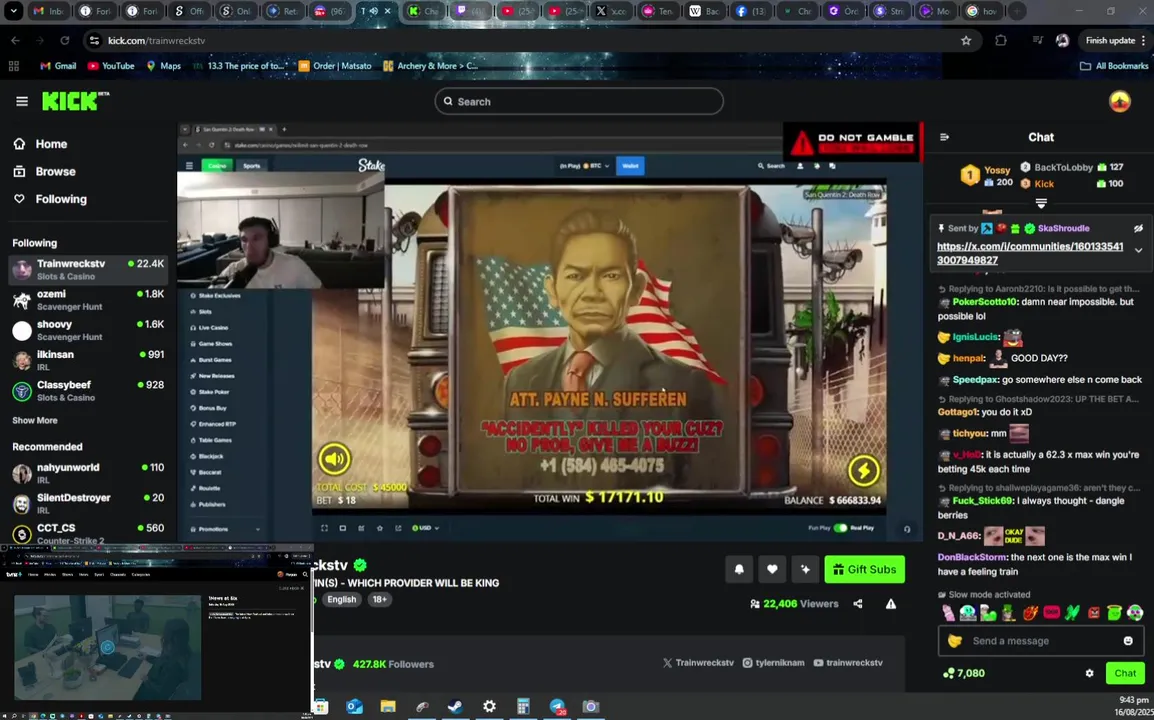
Task: Expand the chat leaderboard arrow
Action: pos(1041,202)
